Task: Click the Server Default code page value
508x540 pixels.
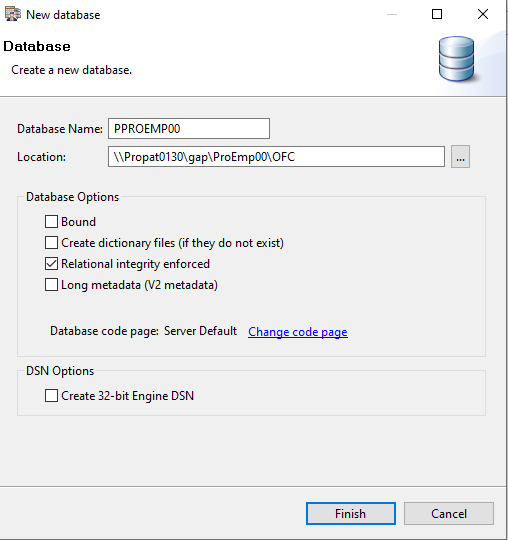Action: (x=200, y=331)
